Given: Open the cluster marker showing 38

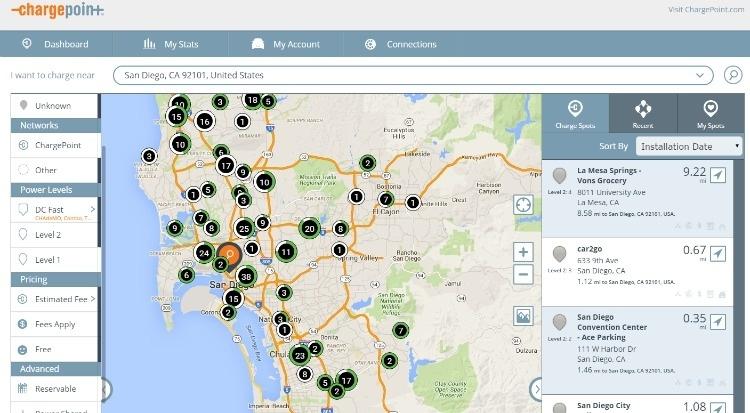Looking at the screenshot, I should pyautogui.click(x=246, y=276).
